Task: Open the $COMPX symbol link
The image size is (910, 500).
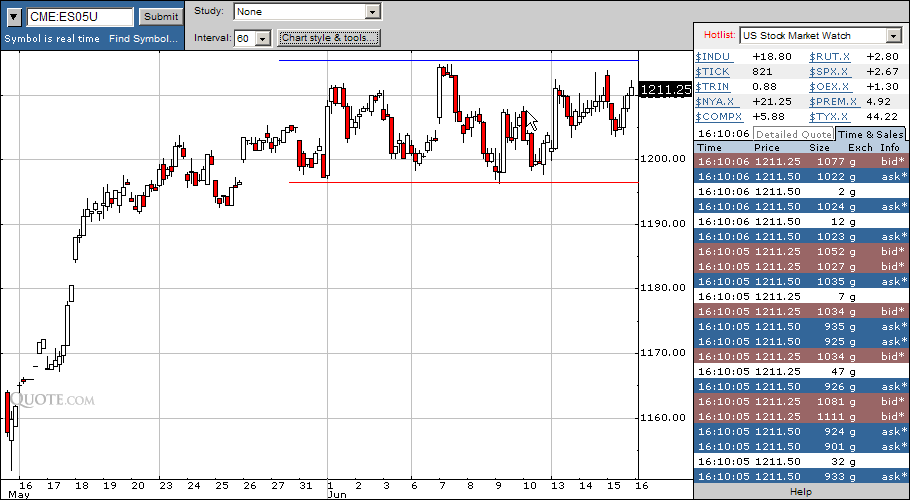Action: (718, 116)
